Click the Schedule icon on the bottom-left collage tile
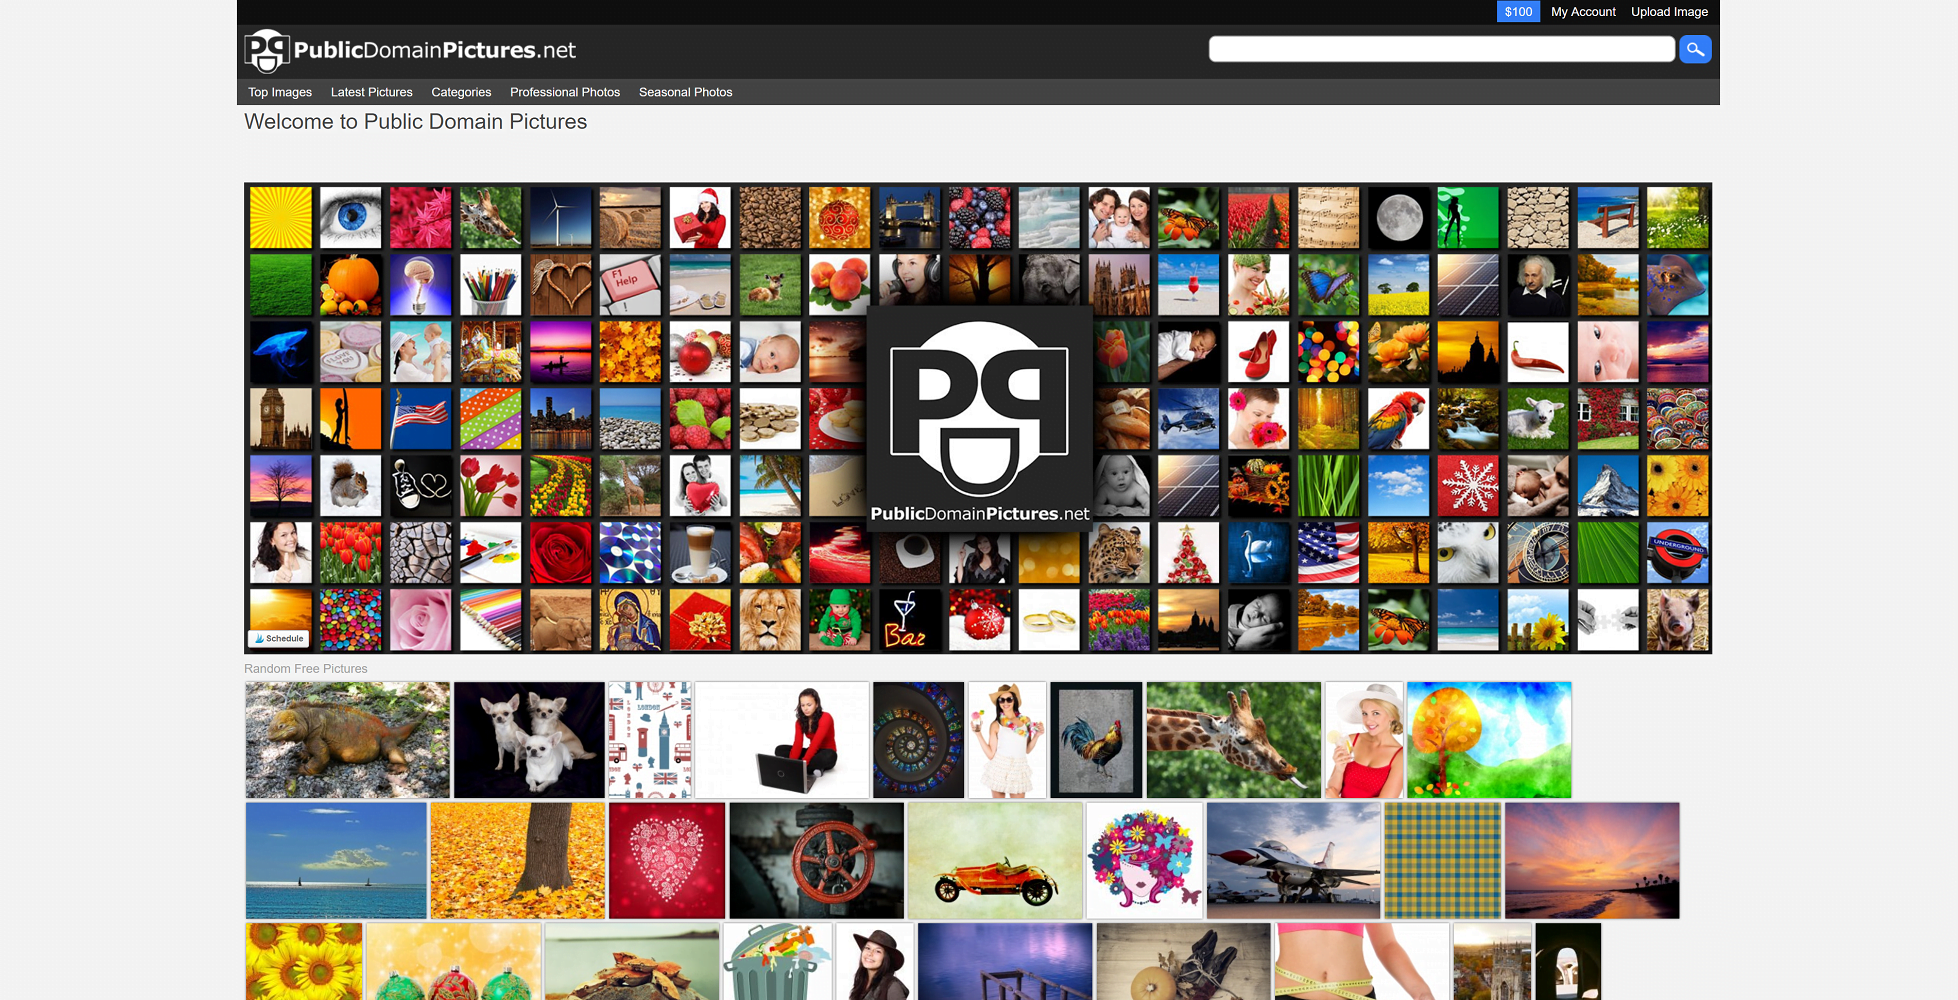Screen dimensions: 1958x1000 [278, 638]
